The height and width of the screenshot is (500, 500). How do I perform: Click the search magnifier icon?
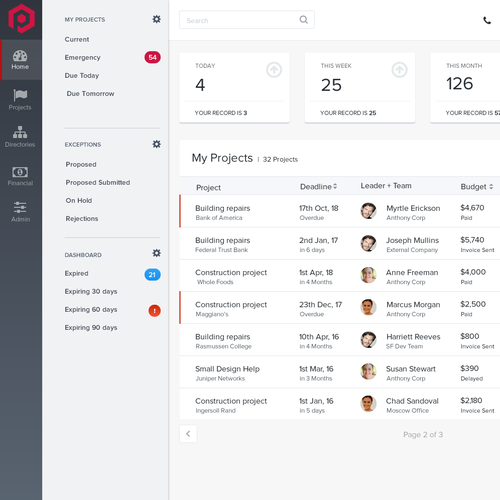(x=303, y=20)
